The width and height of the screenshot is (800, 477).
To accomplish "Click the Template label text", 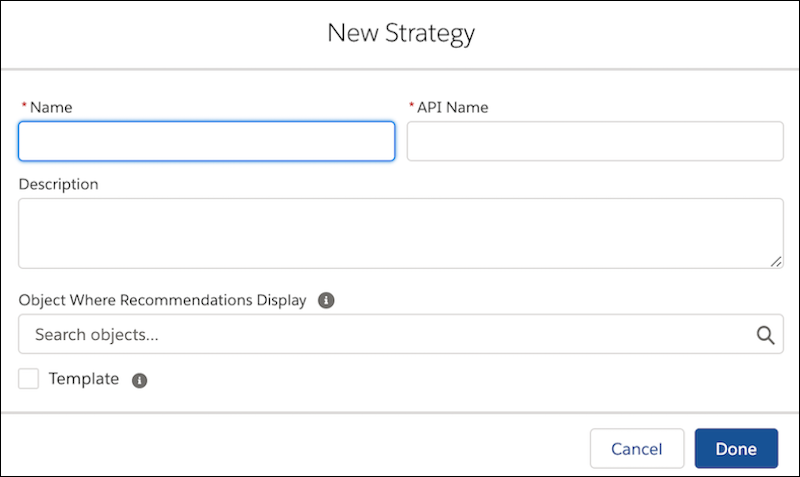I will tap(84, 379).
